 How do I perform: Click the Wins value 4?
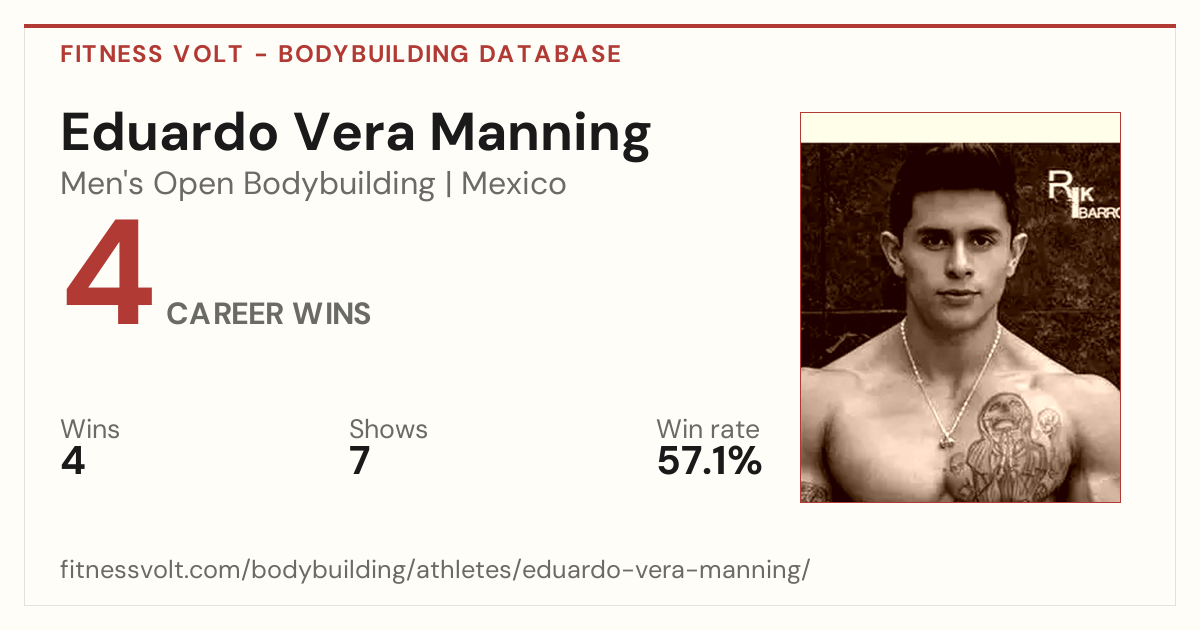tap(73, 461)
